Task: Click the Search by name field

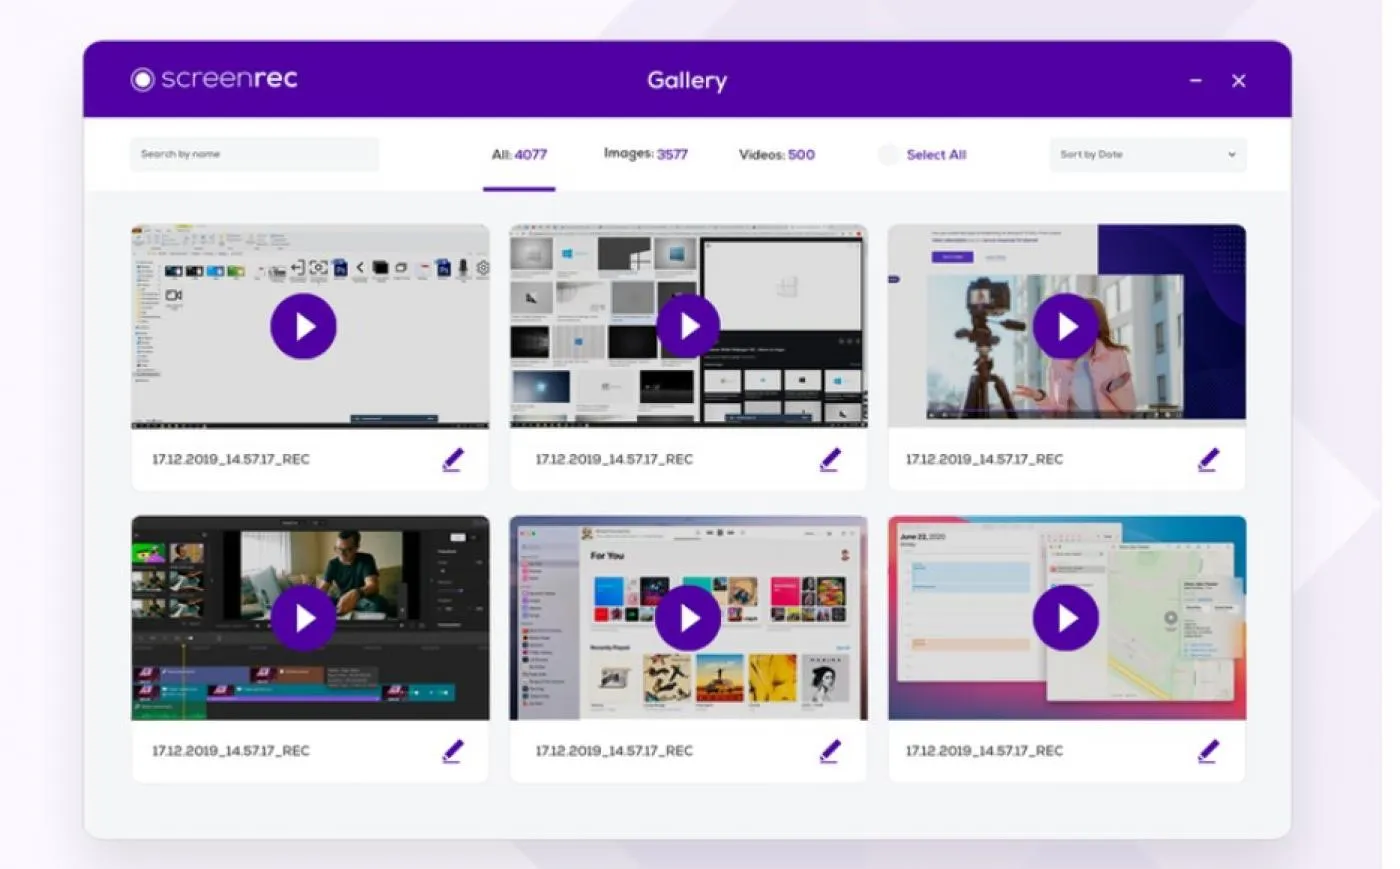Action: [255, 154]
